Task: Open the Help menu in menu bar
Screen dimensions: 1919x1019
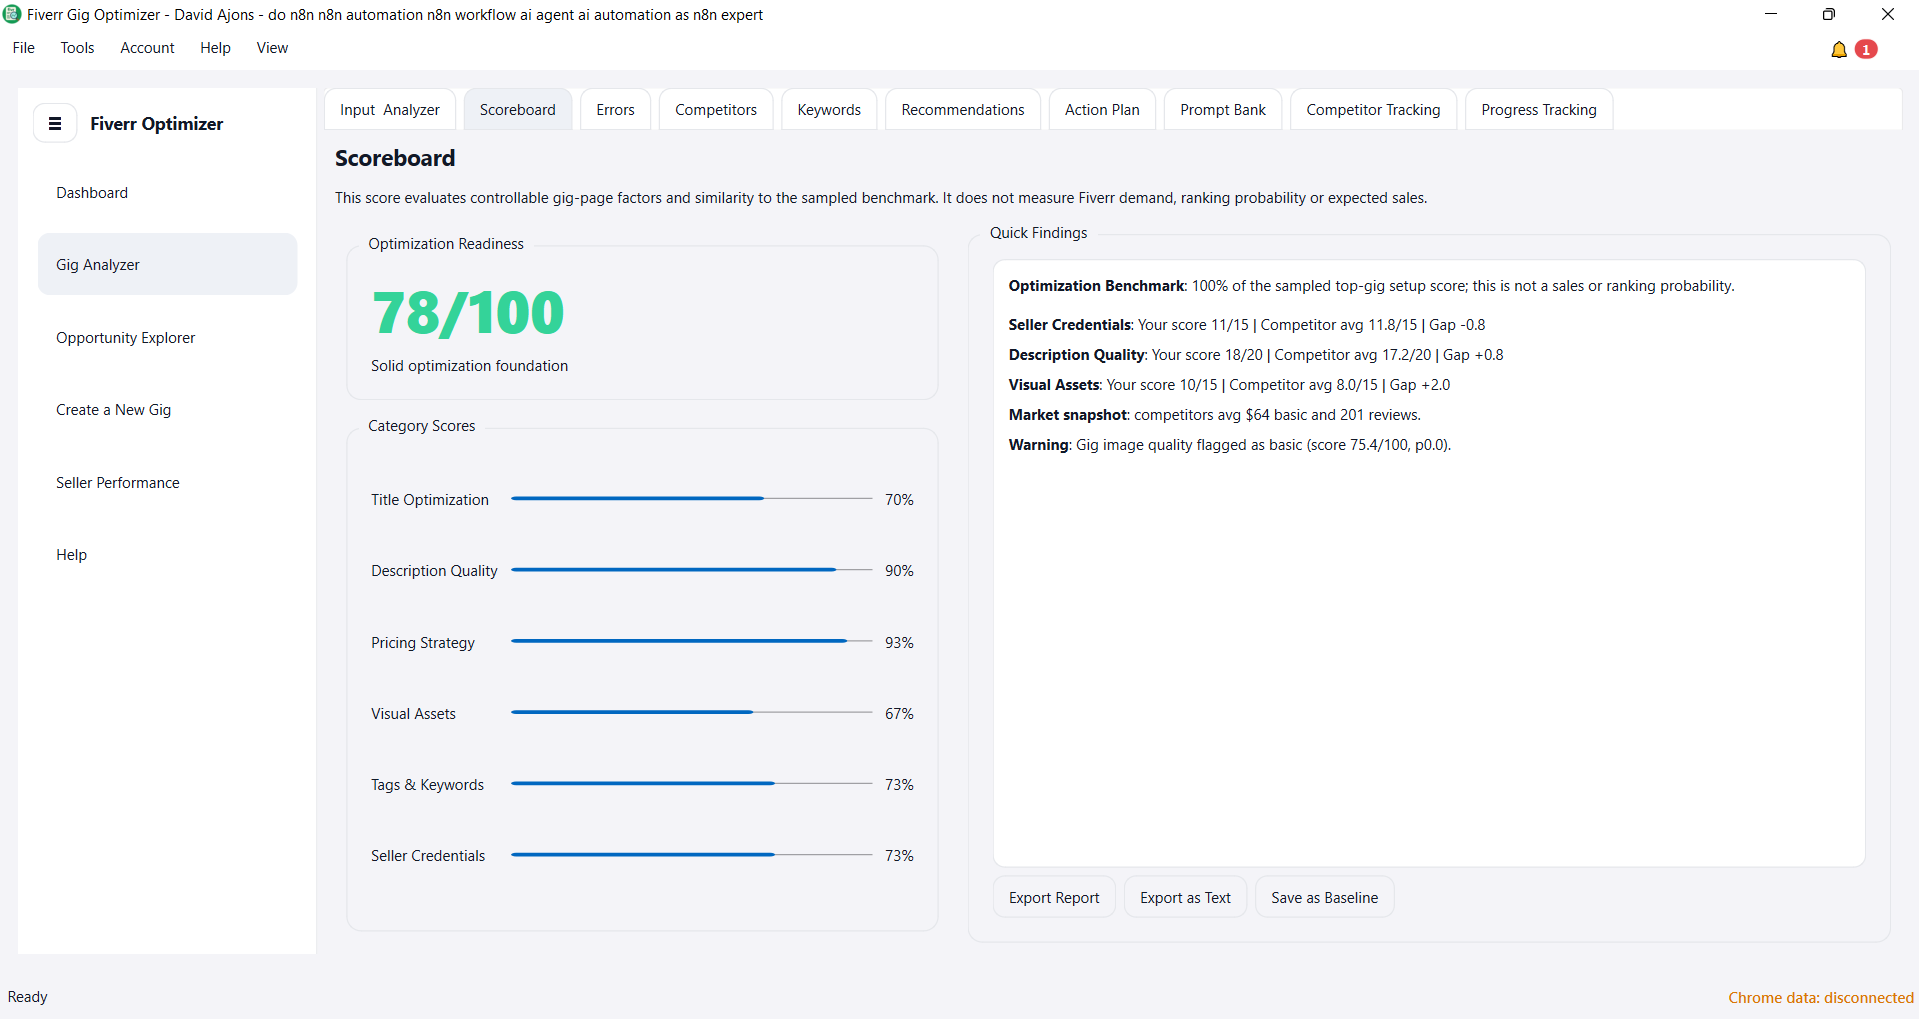Action: tap(215, 48)
